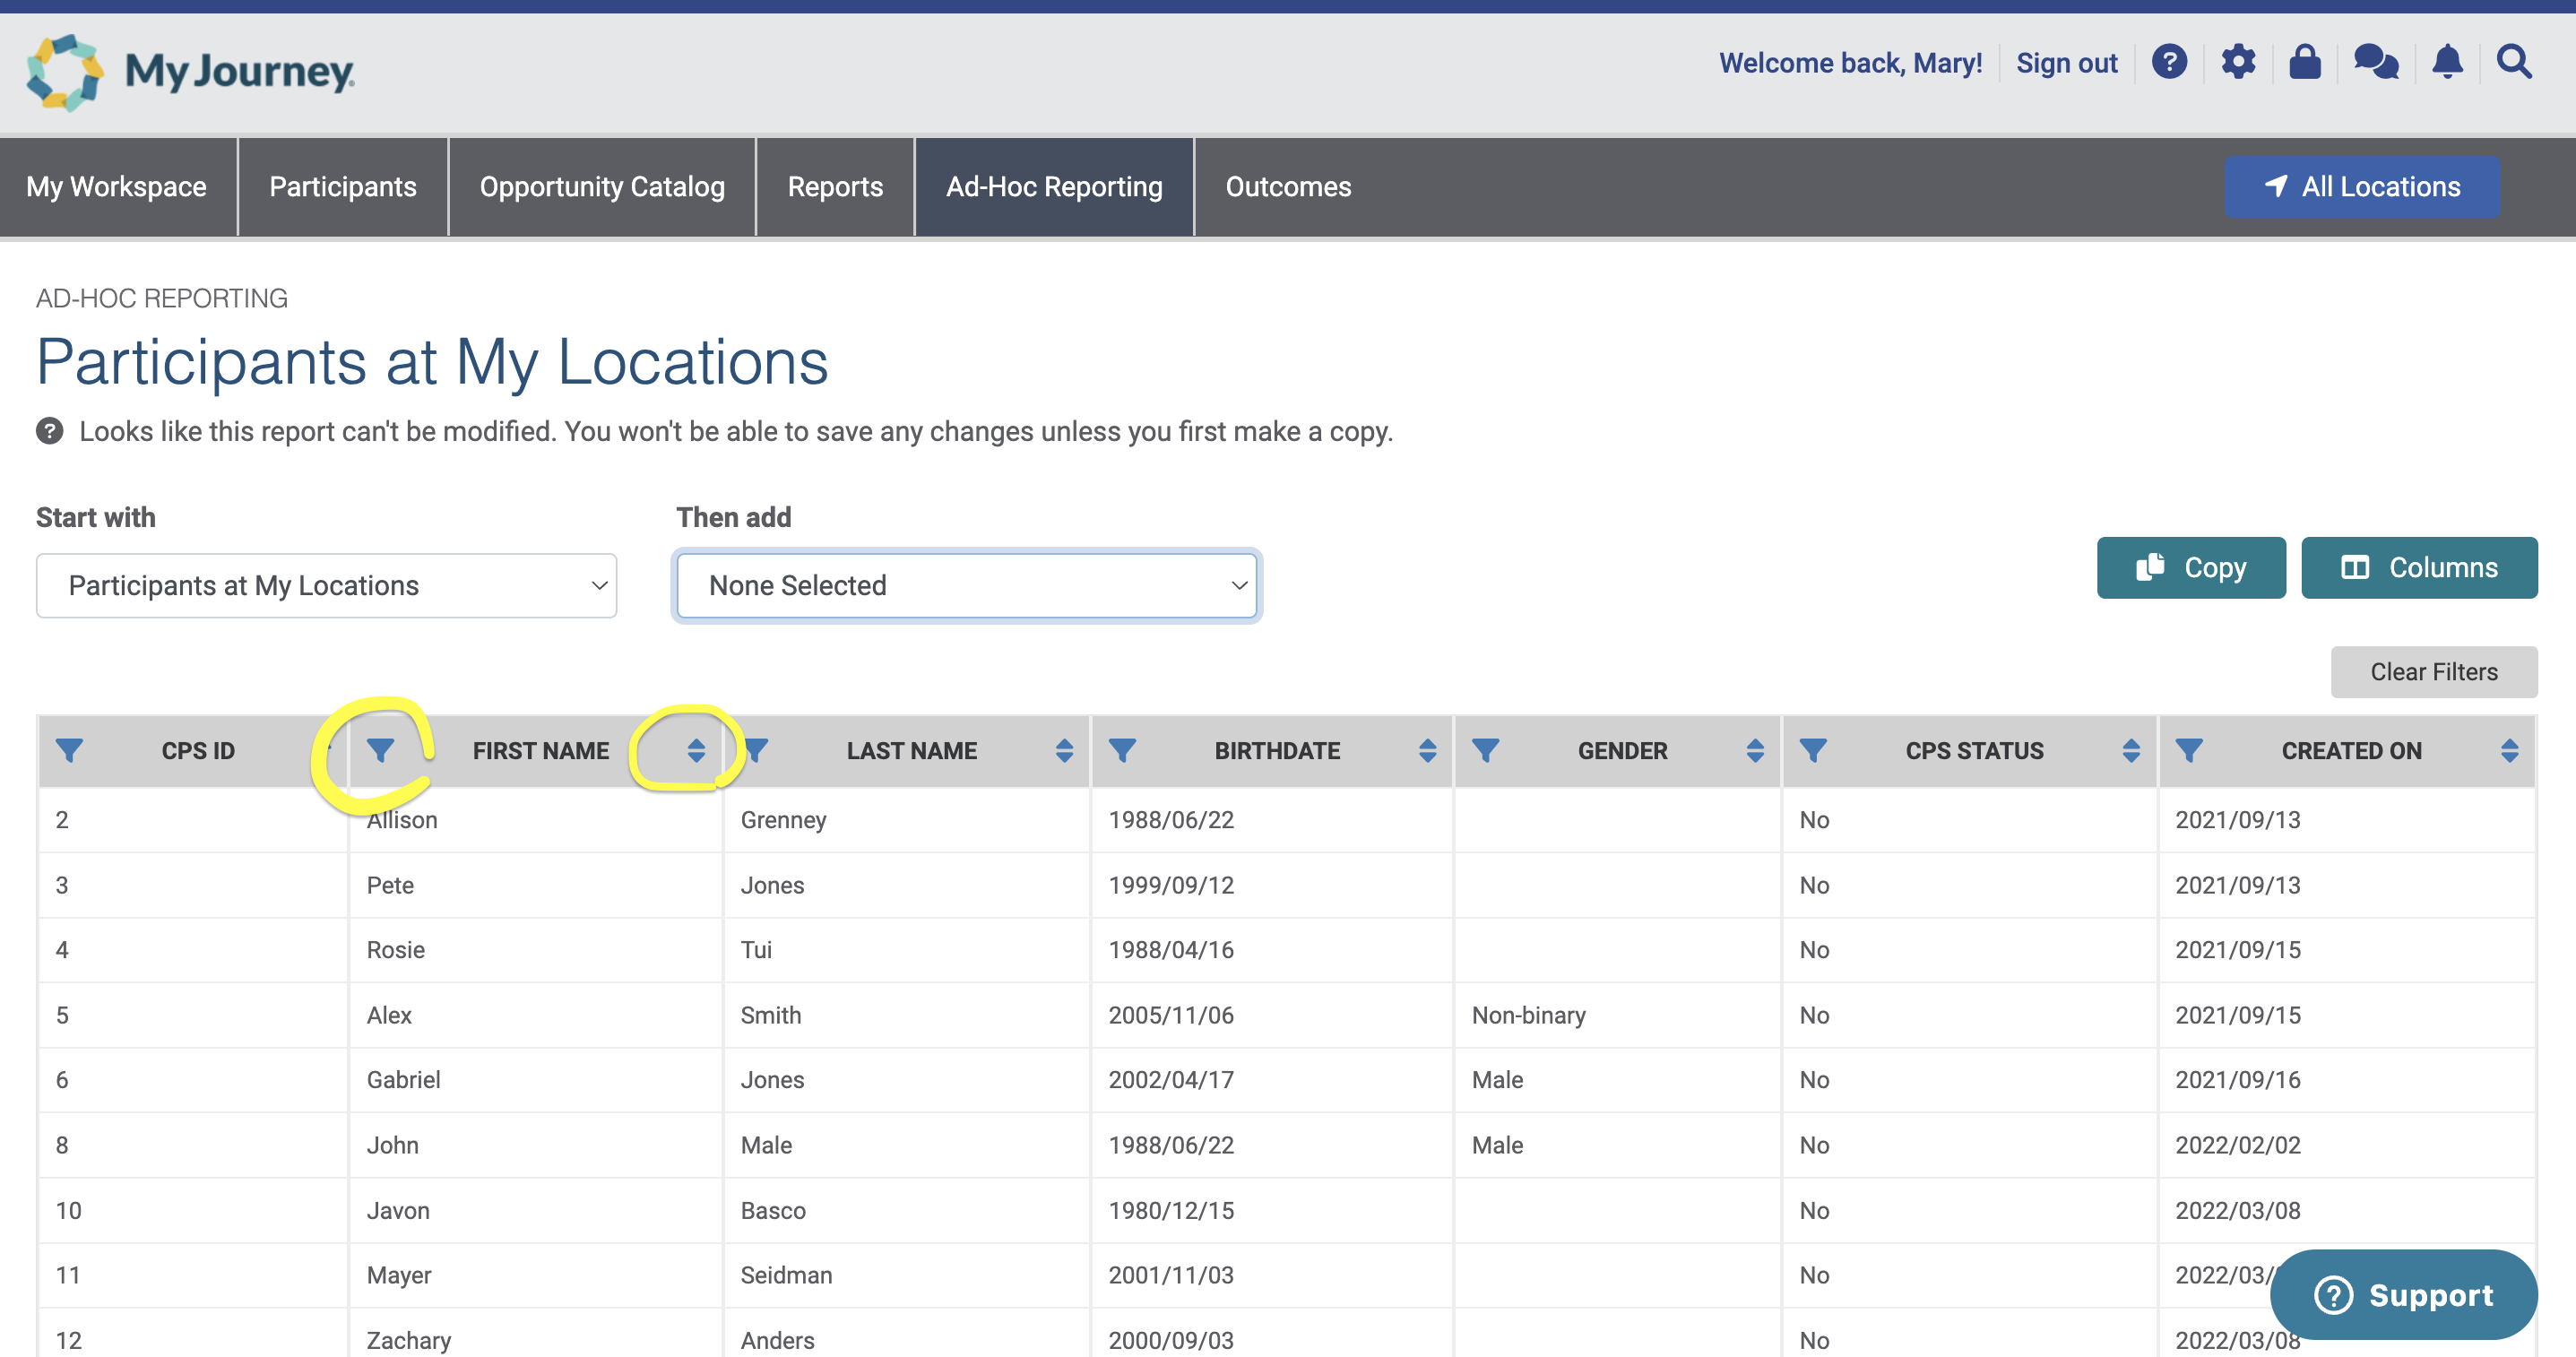Open filter for Gender column
Image resolution: width=2576 pixels, height=1357 pixels.
coord(1485,750)
